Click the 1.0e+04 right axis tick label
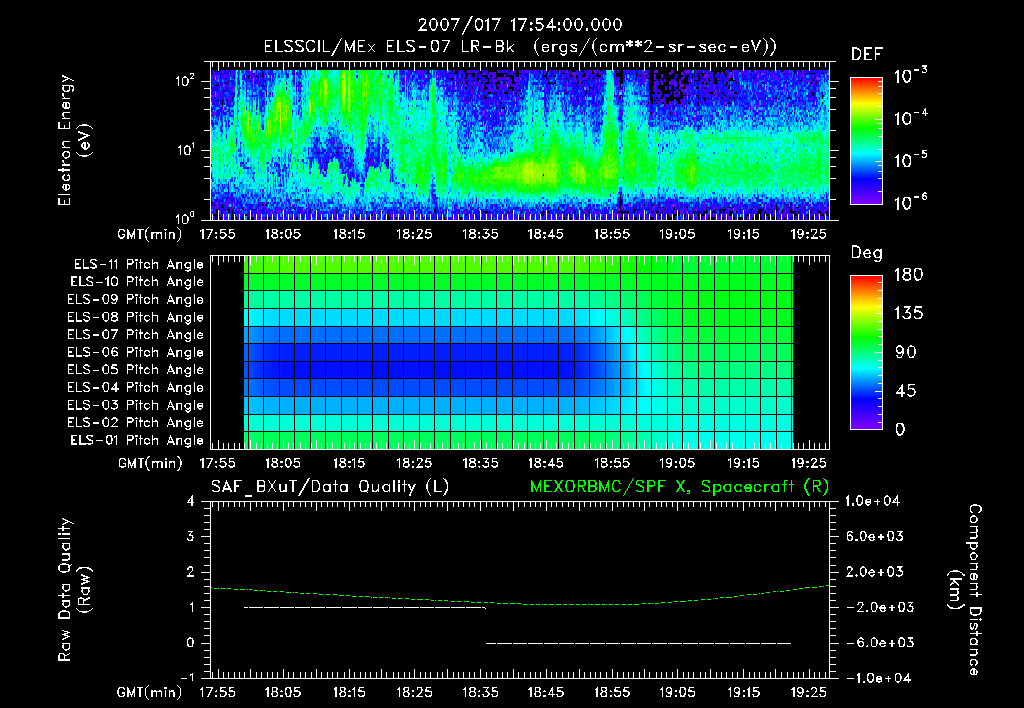1024x708 pixels. point(872,502)
